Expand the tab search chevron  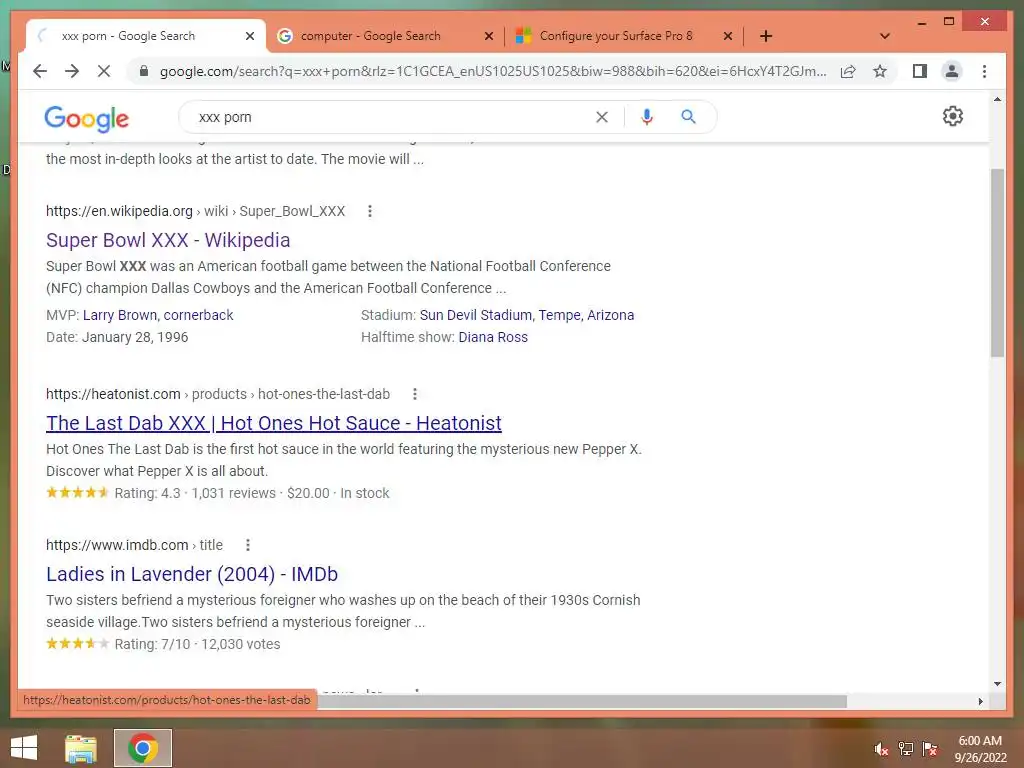point(885,36)
